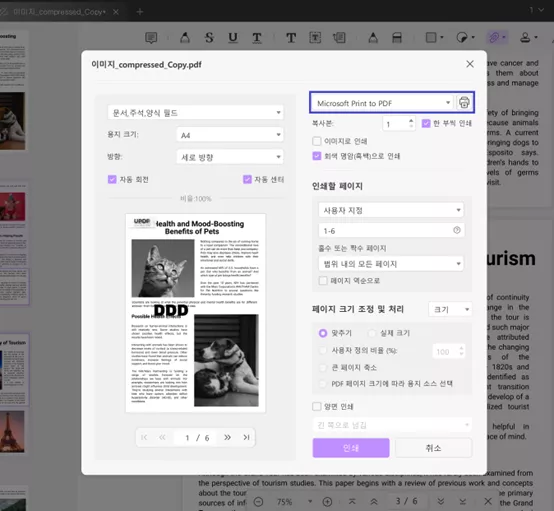Click the preview page number field
This screenshot has width=554, height=511.
click(187, 438)
